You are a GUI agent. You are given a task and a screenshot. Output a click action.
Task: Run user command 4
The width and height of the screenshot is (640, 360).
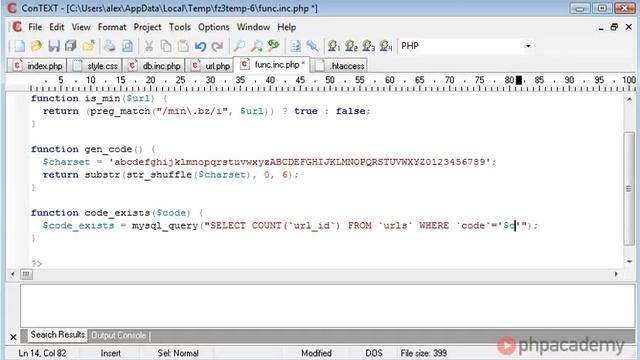point(386,46)
